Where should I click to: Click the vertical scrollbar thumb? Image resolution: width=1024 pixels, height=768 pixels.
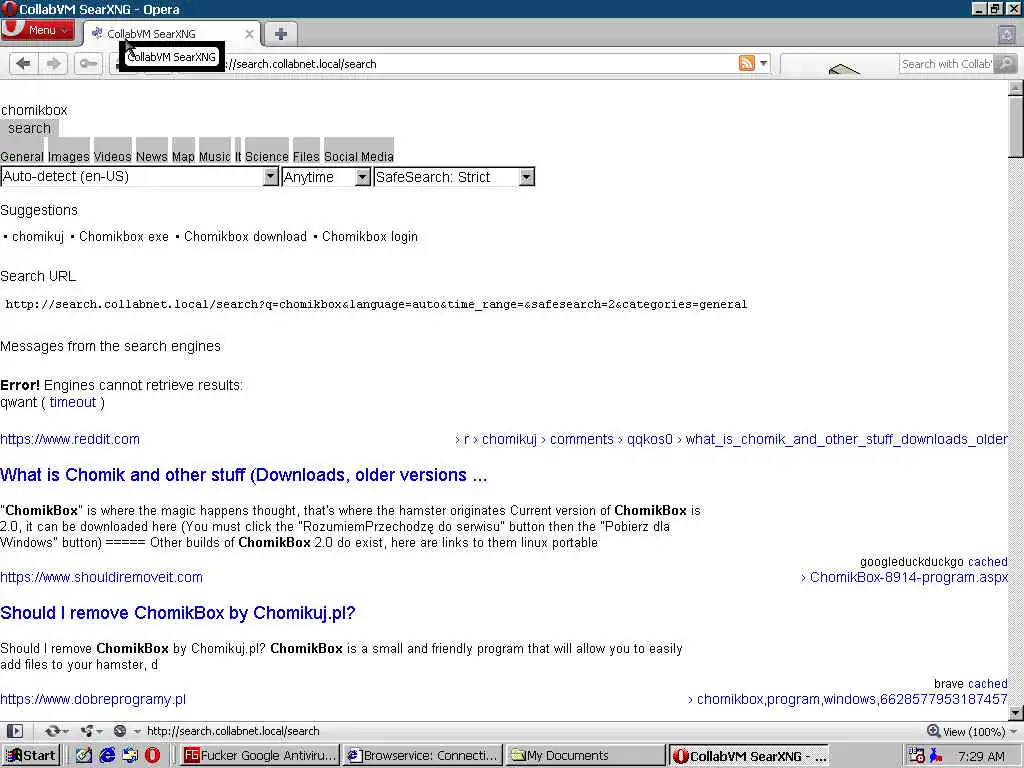click(x=1016, y=126)
